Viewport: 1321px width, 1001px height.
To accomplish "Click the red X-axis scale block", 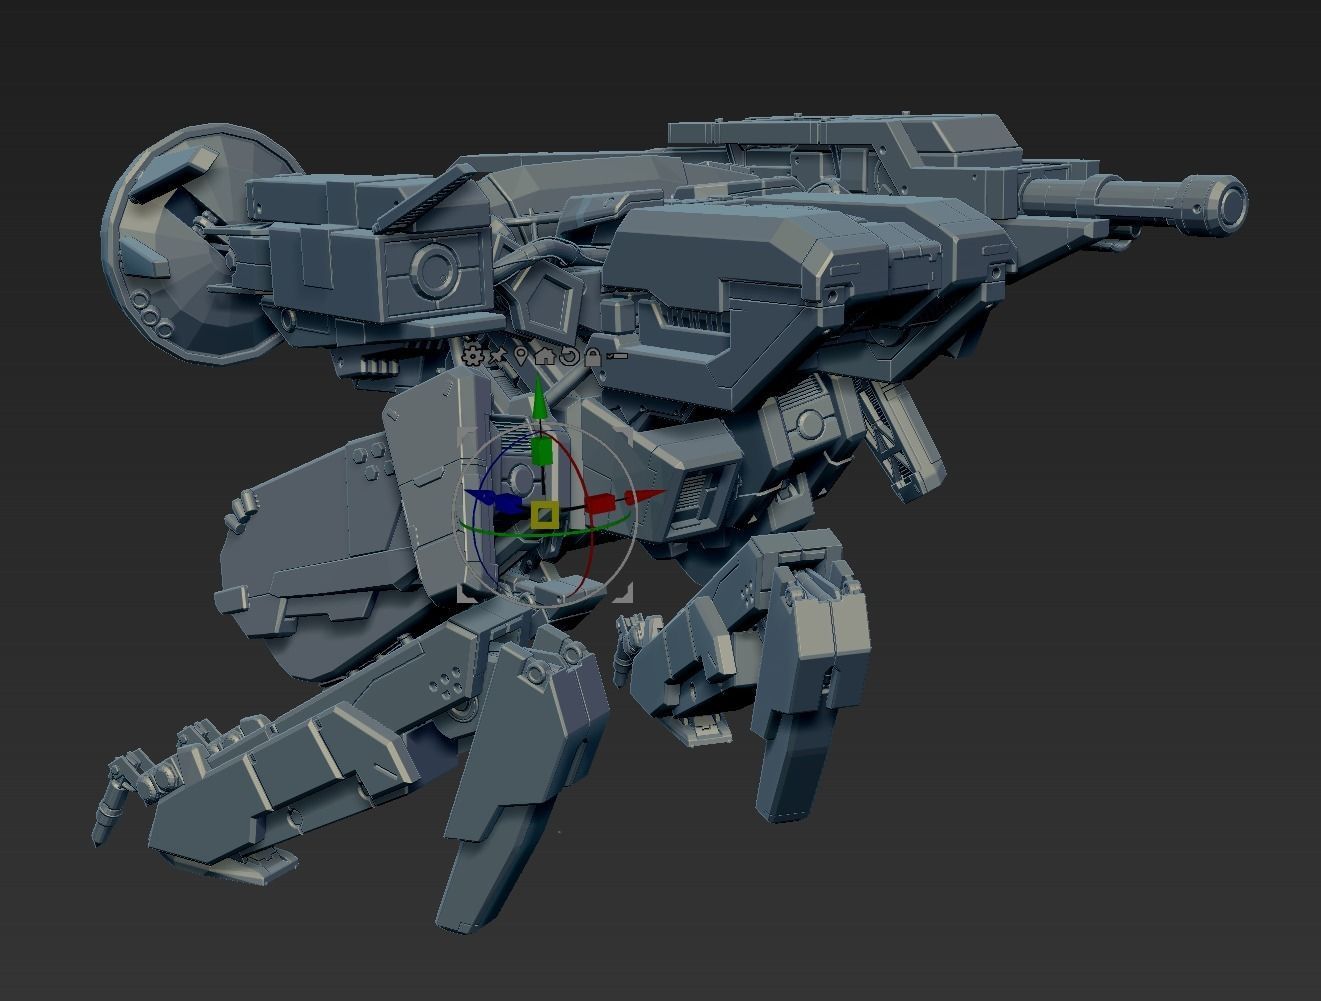I will [x=600, y=503].
